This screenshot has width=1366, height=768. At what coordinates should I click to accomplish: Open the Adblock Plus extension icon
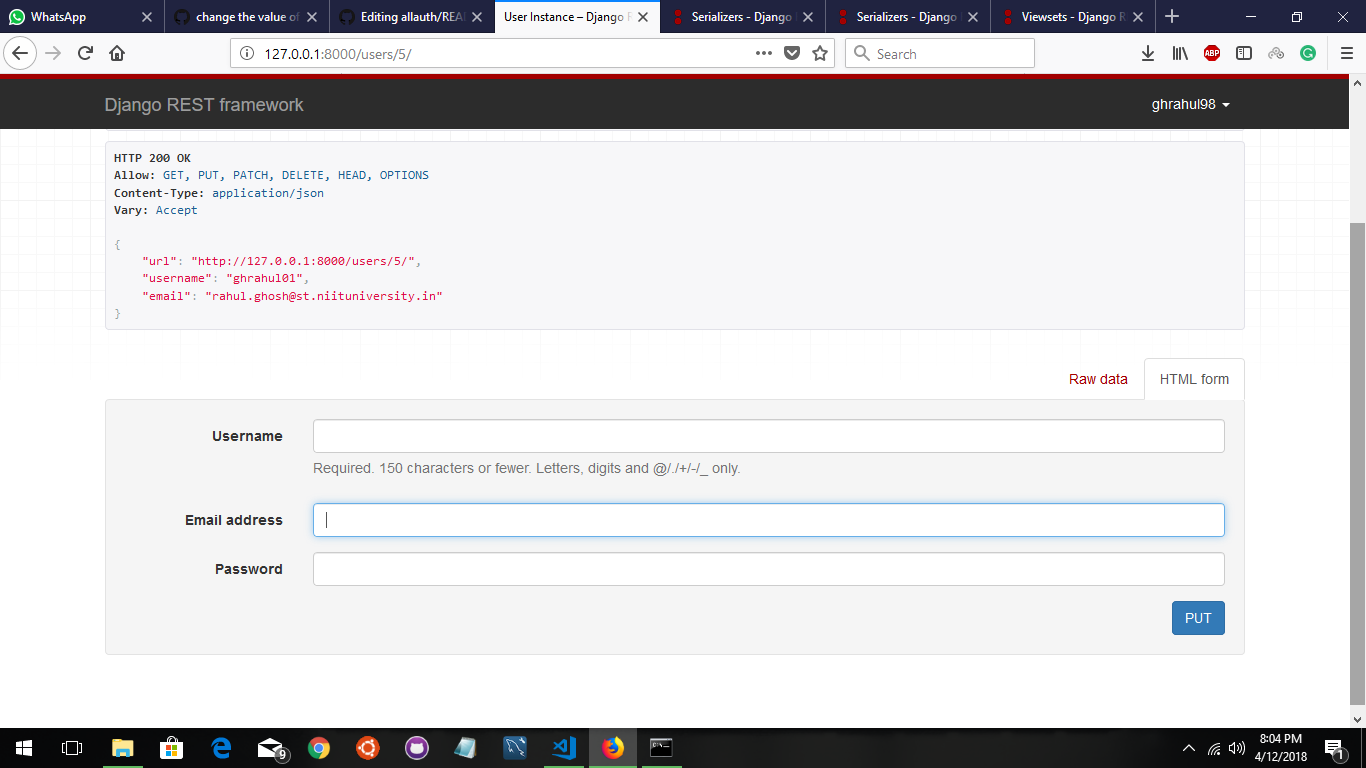1211,53
